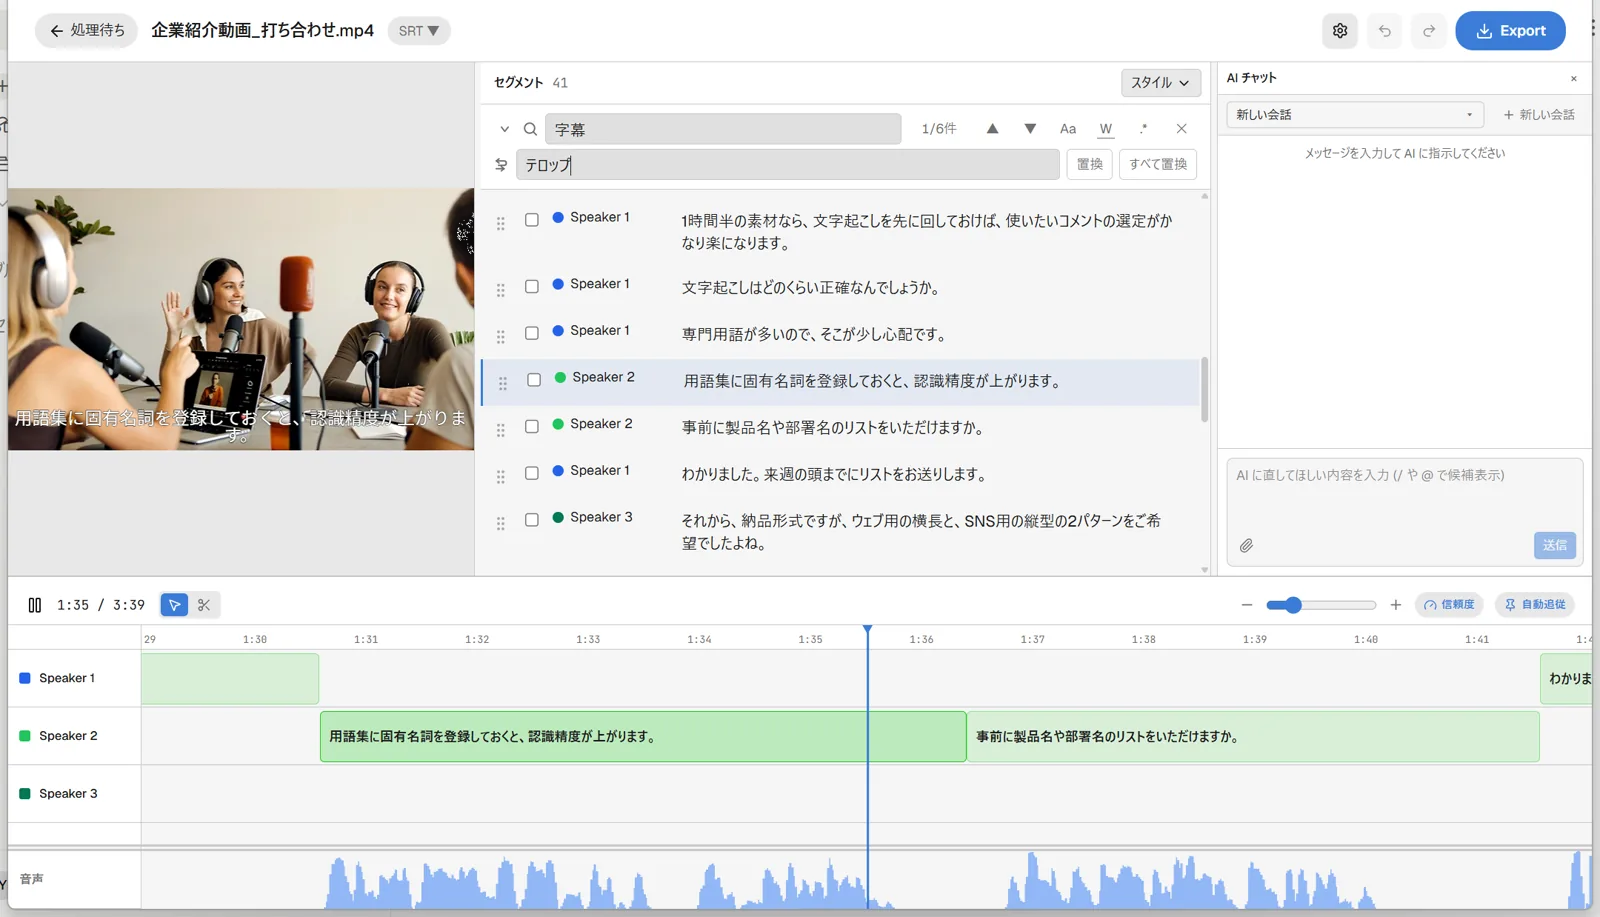This screenshot has height=917, width=1600.
Task: Check the 専門用語が多いので segment checkbox
Action: [x=532, y=333]
